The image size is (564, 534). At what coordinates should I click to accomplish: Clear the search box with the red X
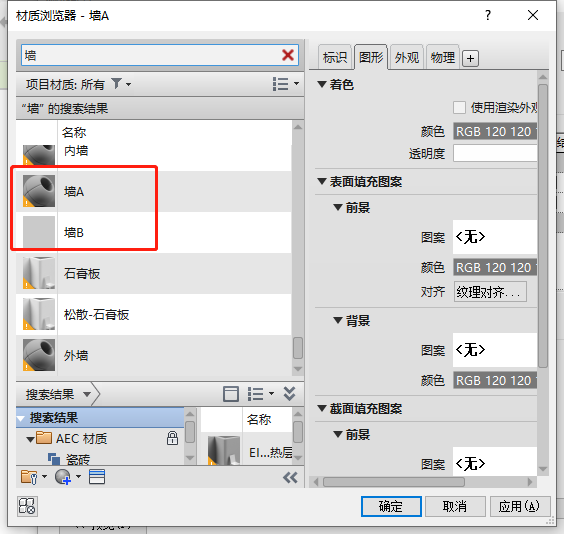coord(288,55)
